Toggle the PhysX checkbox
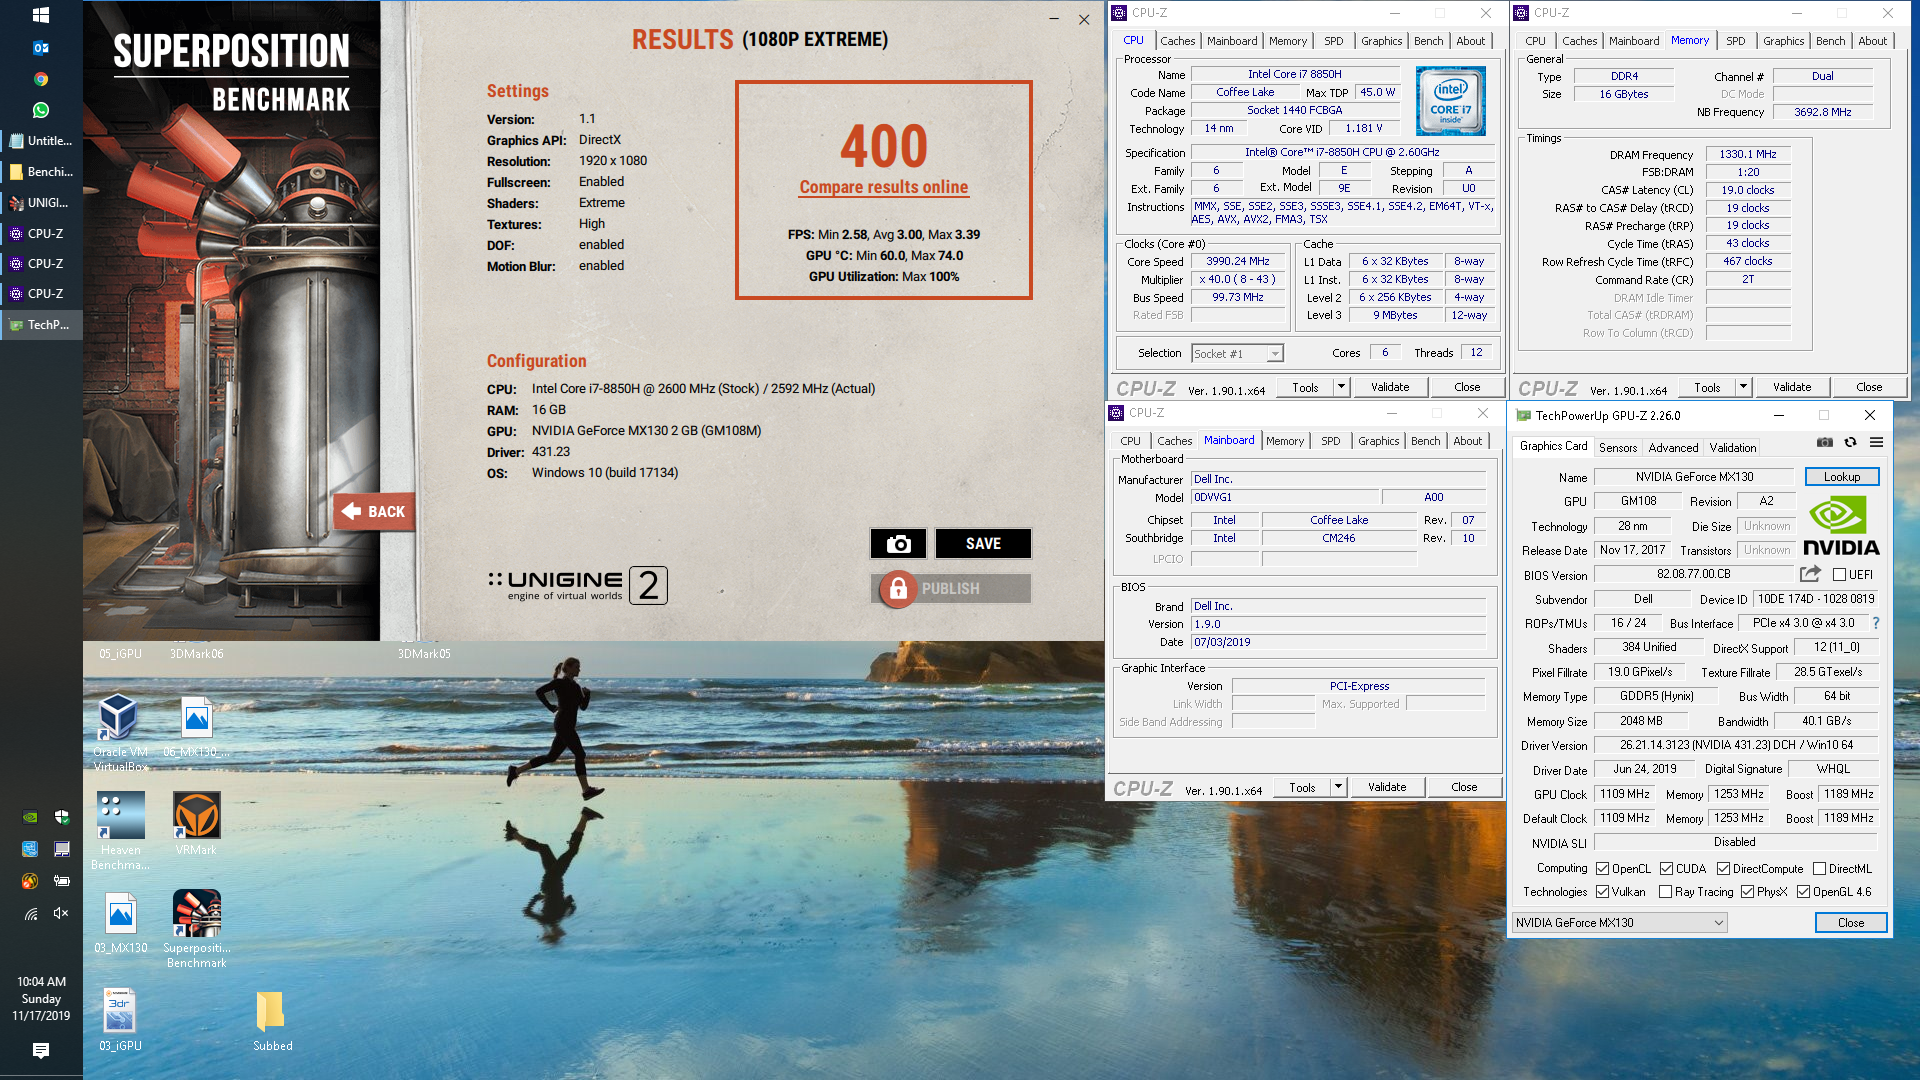The height and width of the screenshot is (1080, 1920). click(x=1747, y=892)
